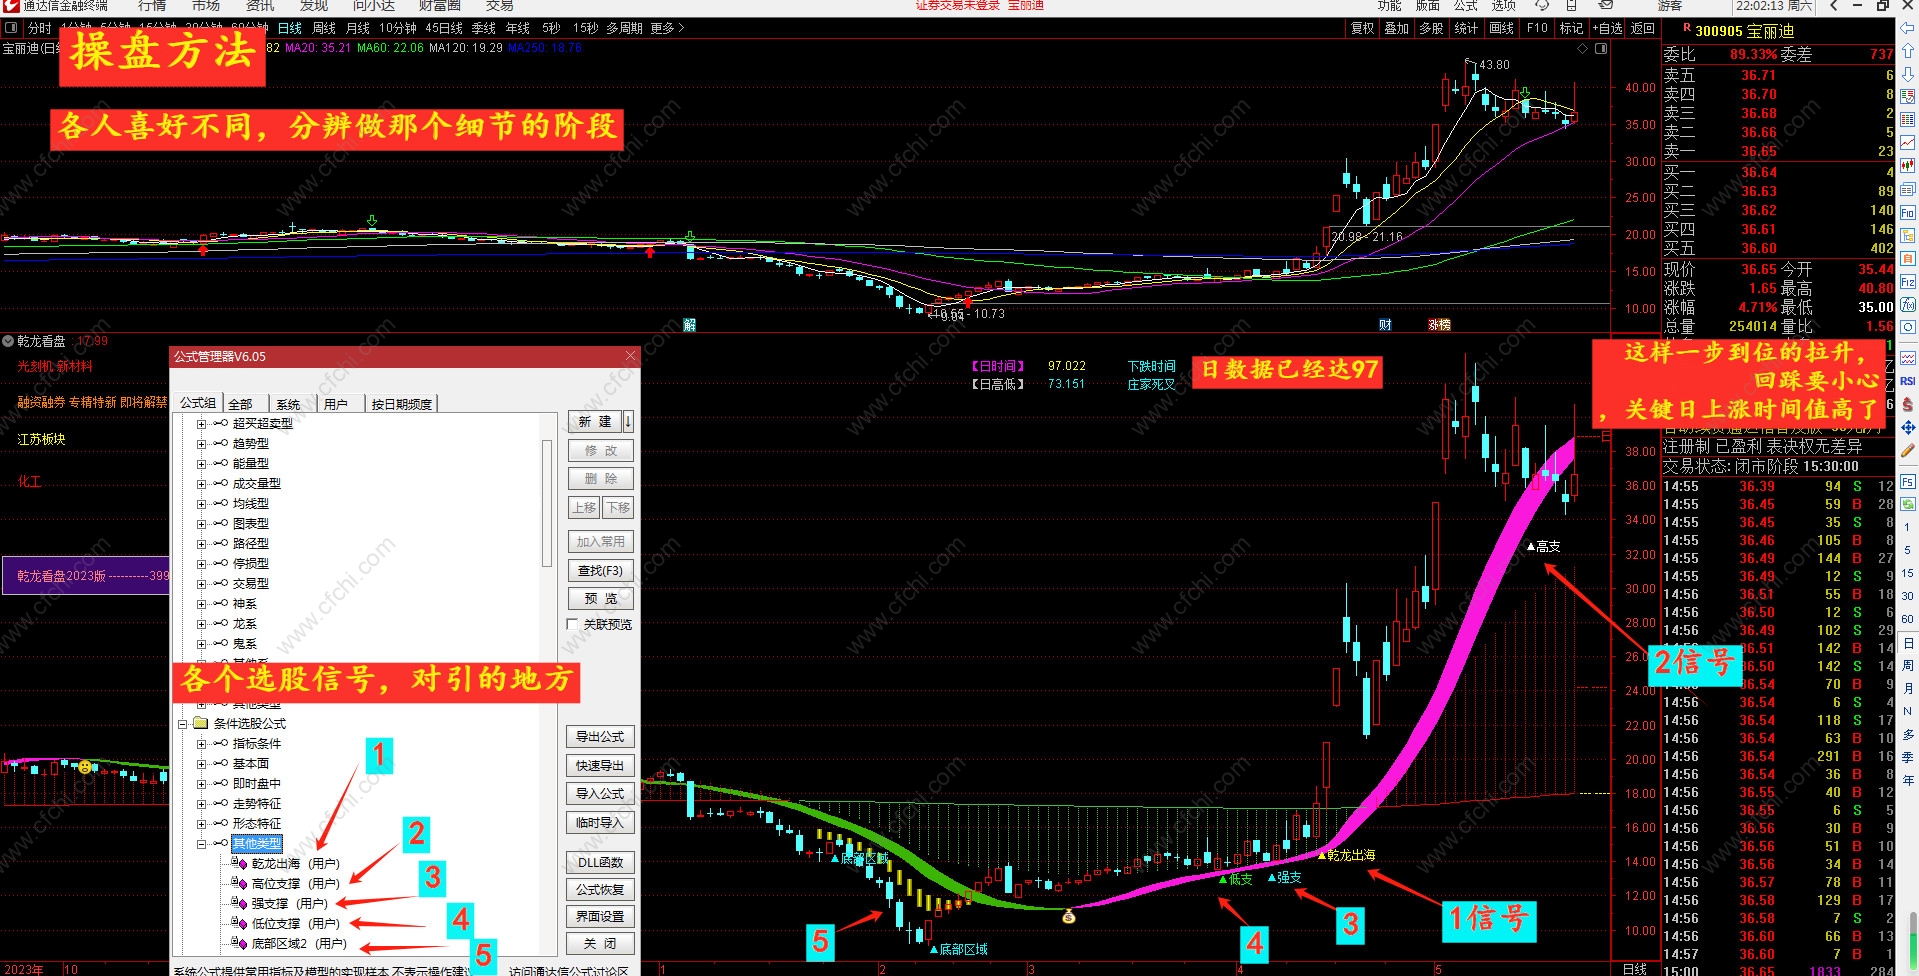1919x976 pixels.
Task: Click the 条件选股公式 folder icon
Action: tap(200, 723)
